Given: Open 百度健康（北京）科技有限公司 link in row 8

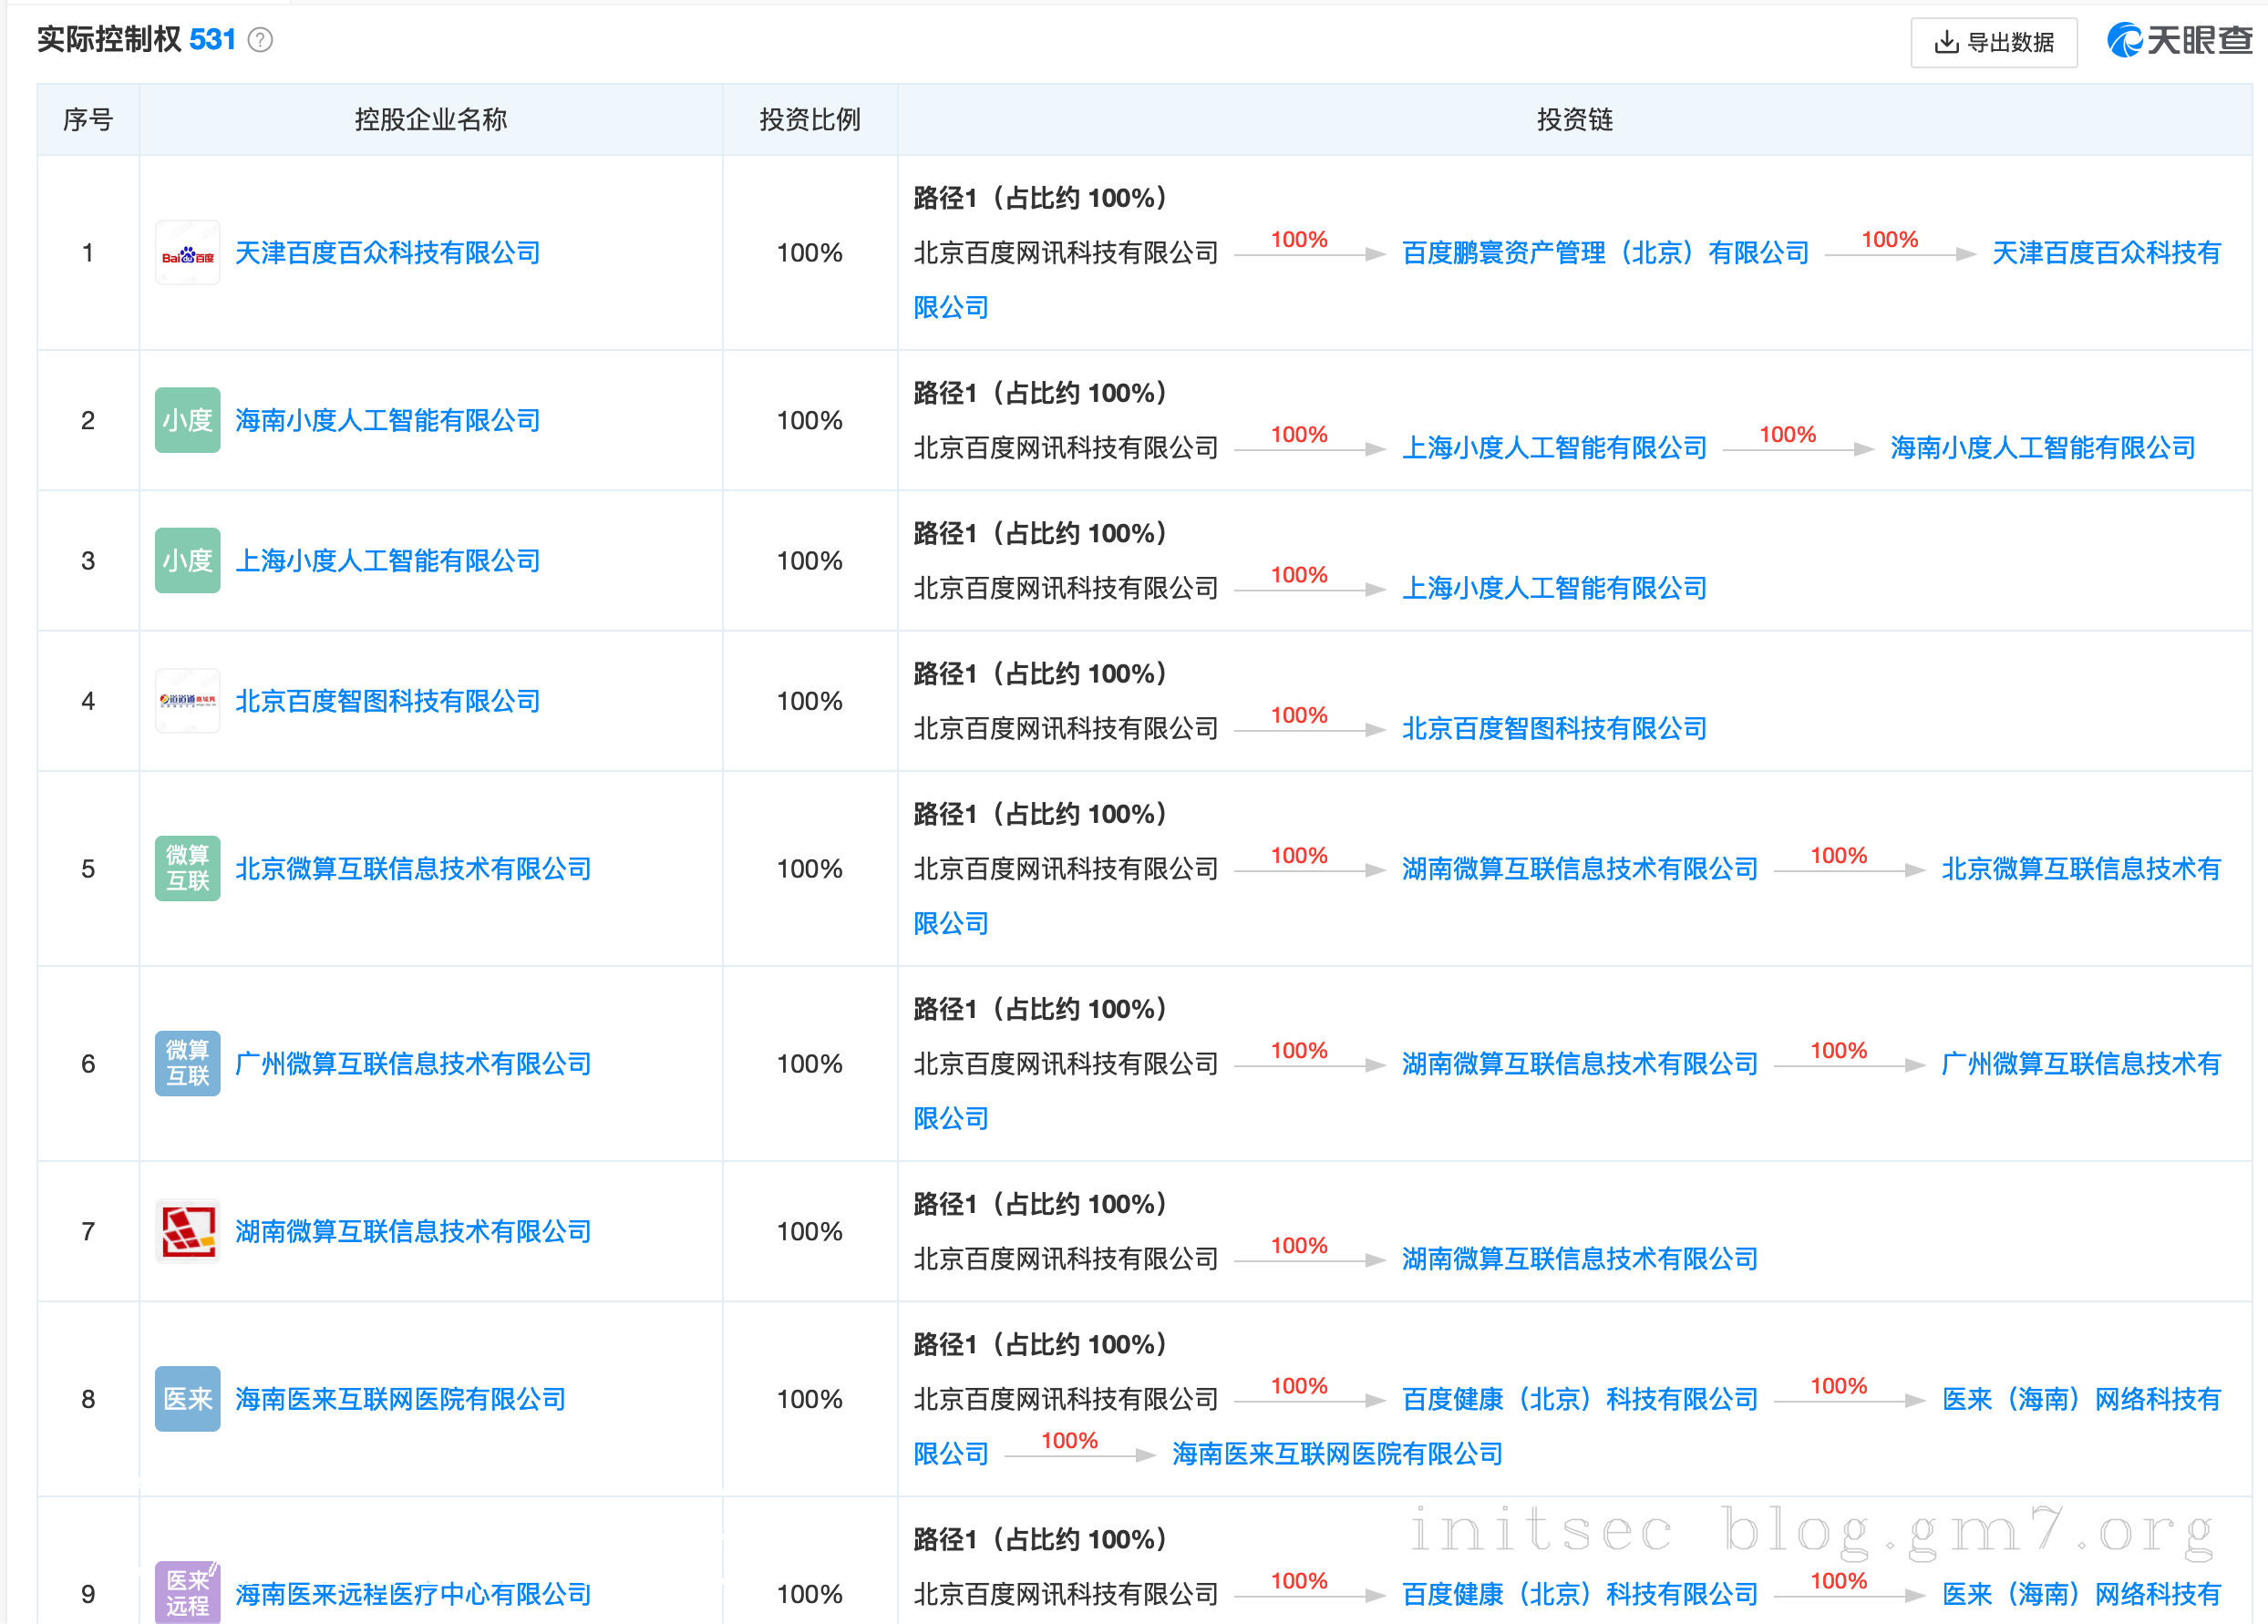Looking at the screenshot, I should (x=1579, y=1399).
